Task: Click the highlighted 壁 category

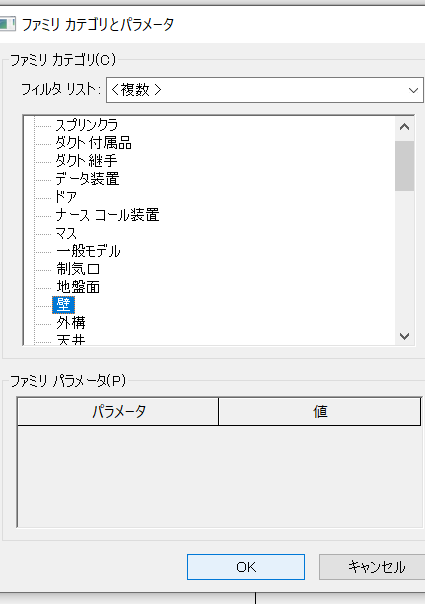Action: click(x=64, y=305)
